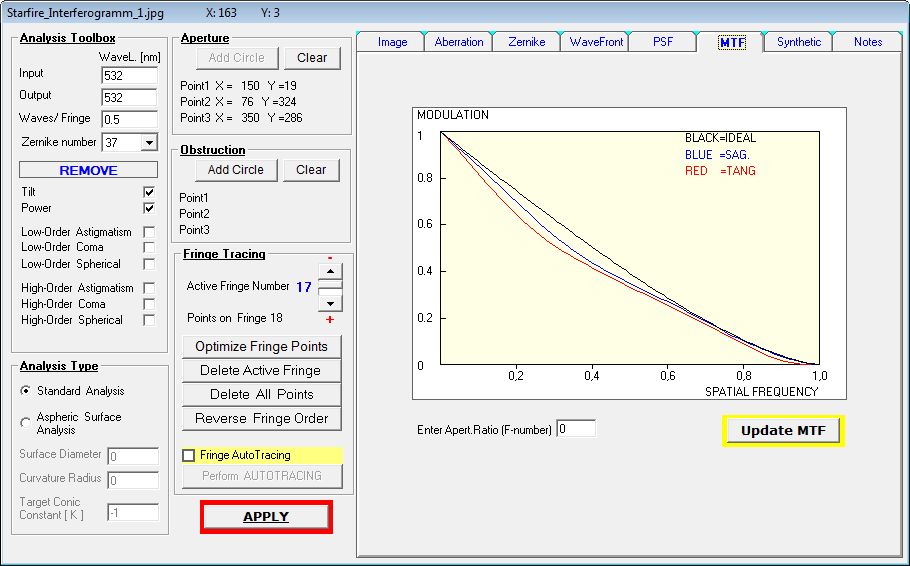The height and width of the screenshot is (566, 910).
Task: Click Optimize Fringe Points
Action: tap(261, 347)
